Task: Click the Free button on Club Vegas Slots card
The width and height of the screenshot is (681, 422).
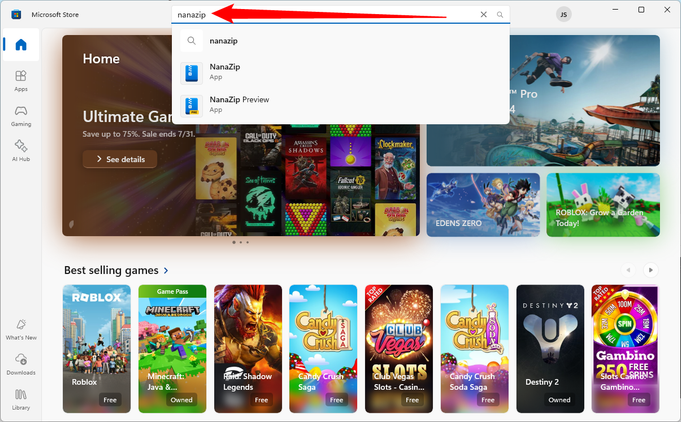Action: click(412, 400)
